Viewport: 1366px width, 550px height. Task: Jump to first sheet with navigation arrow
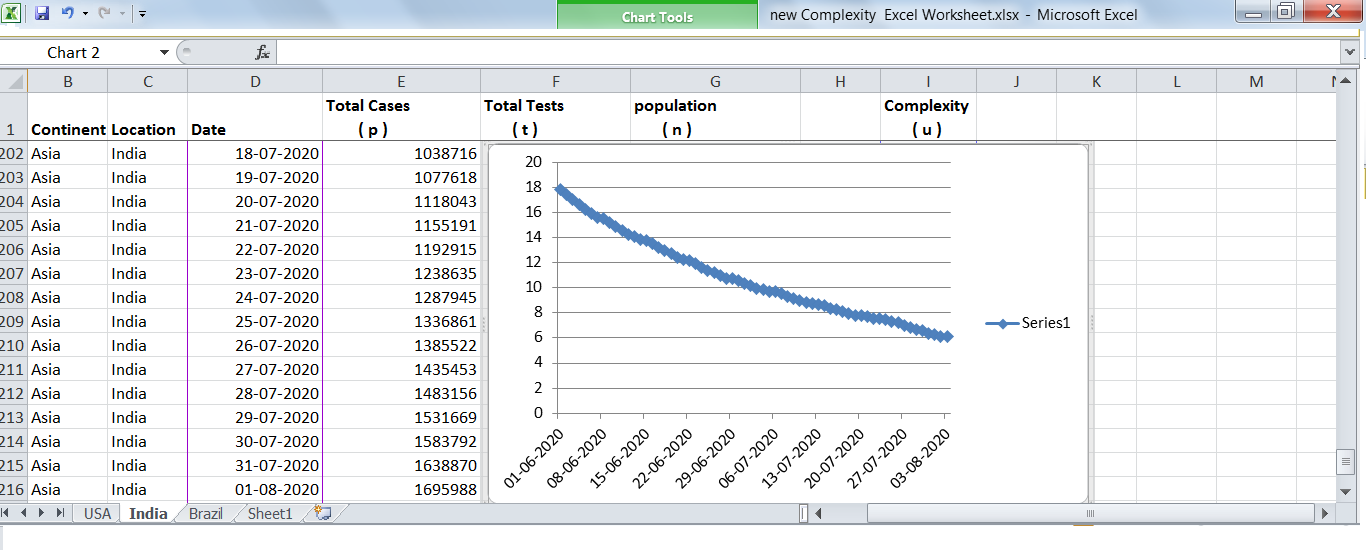(x=10, y=513)
